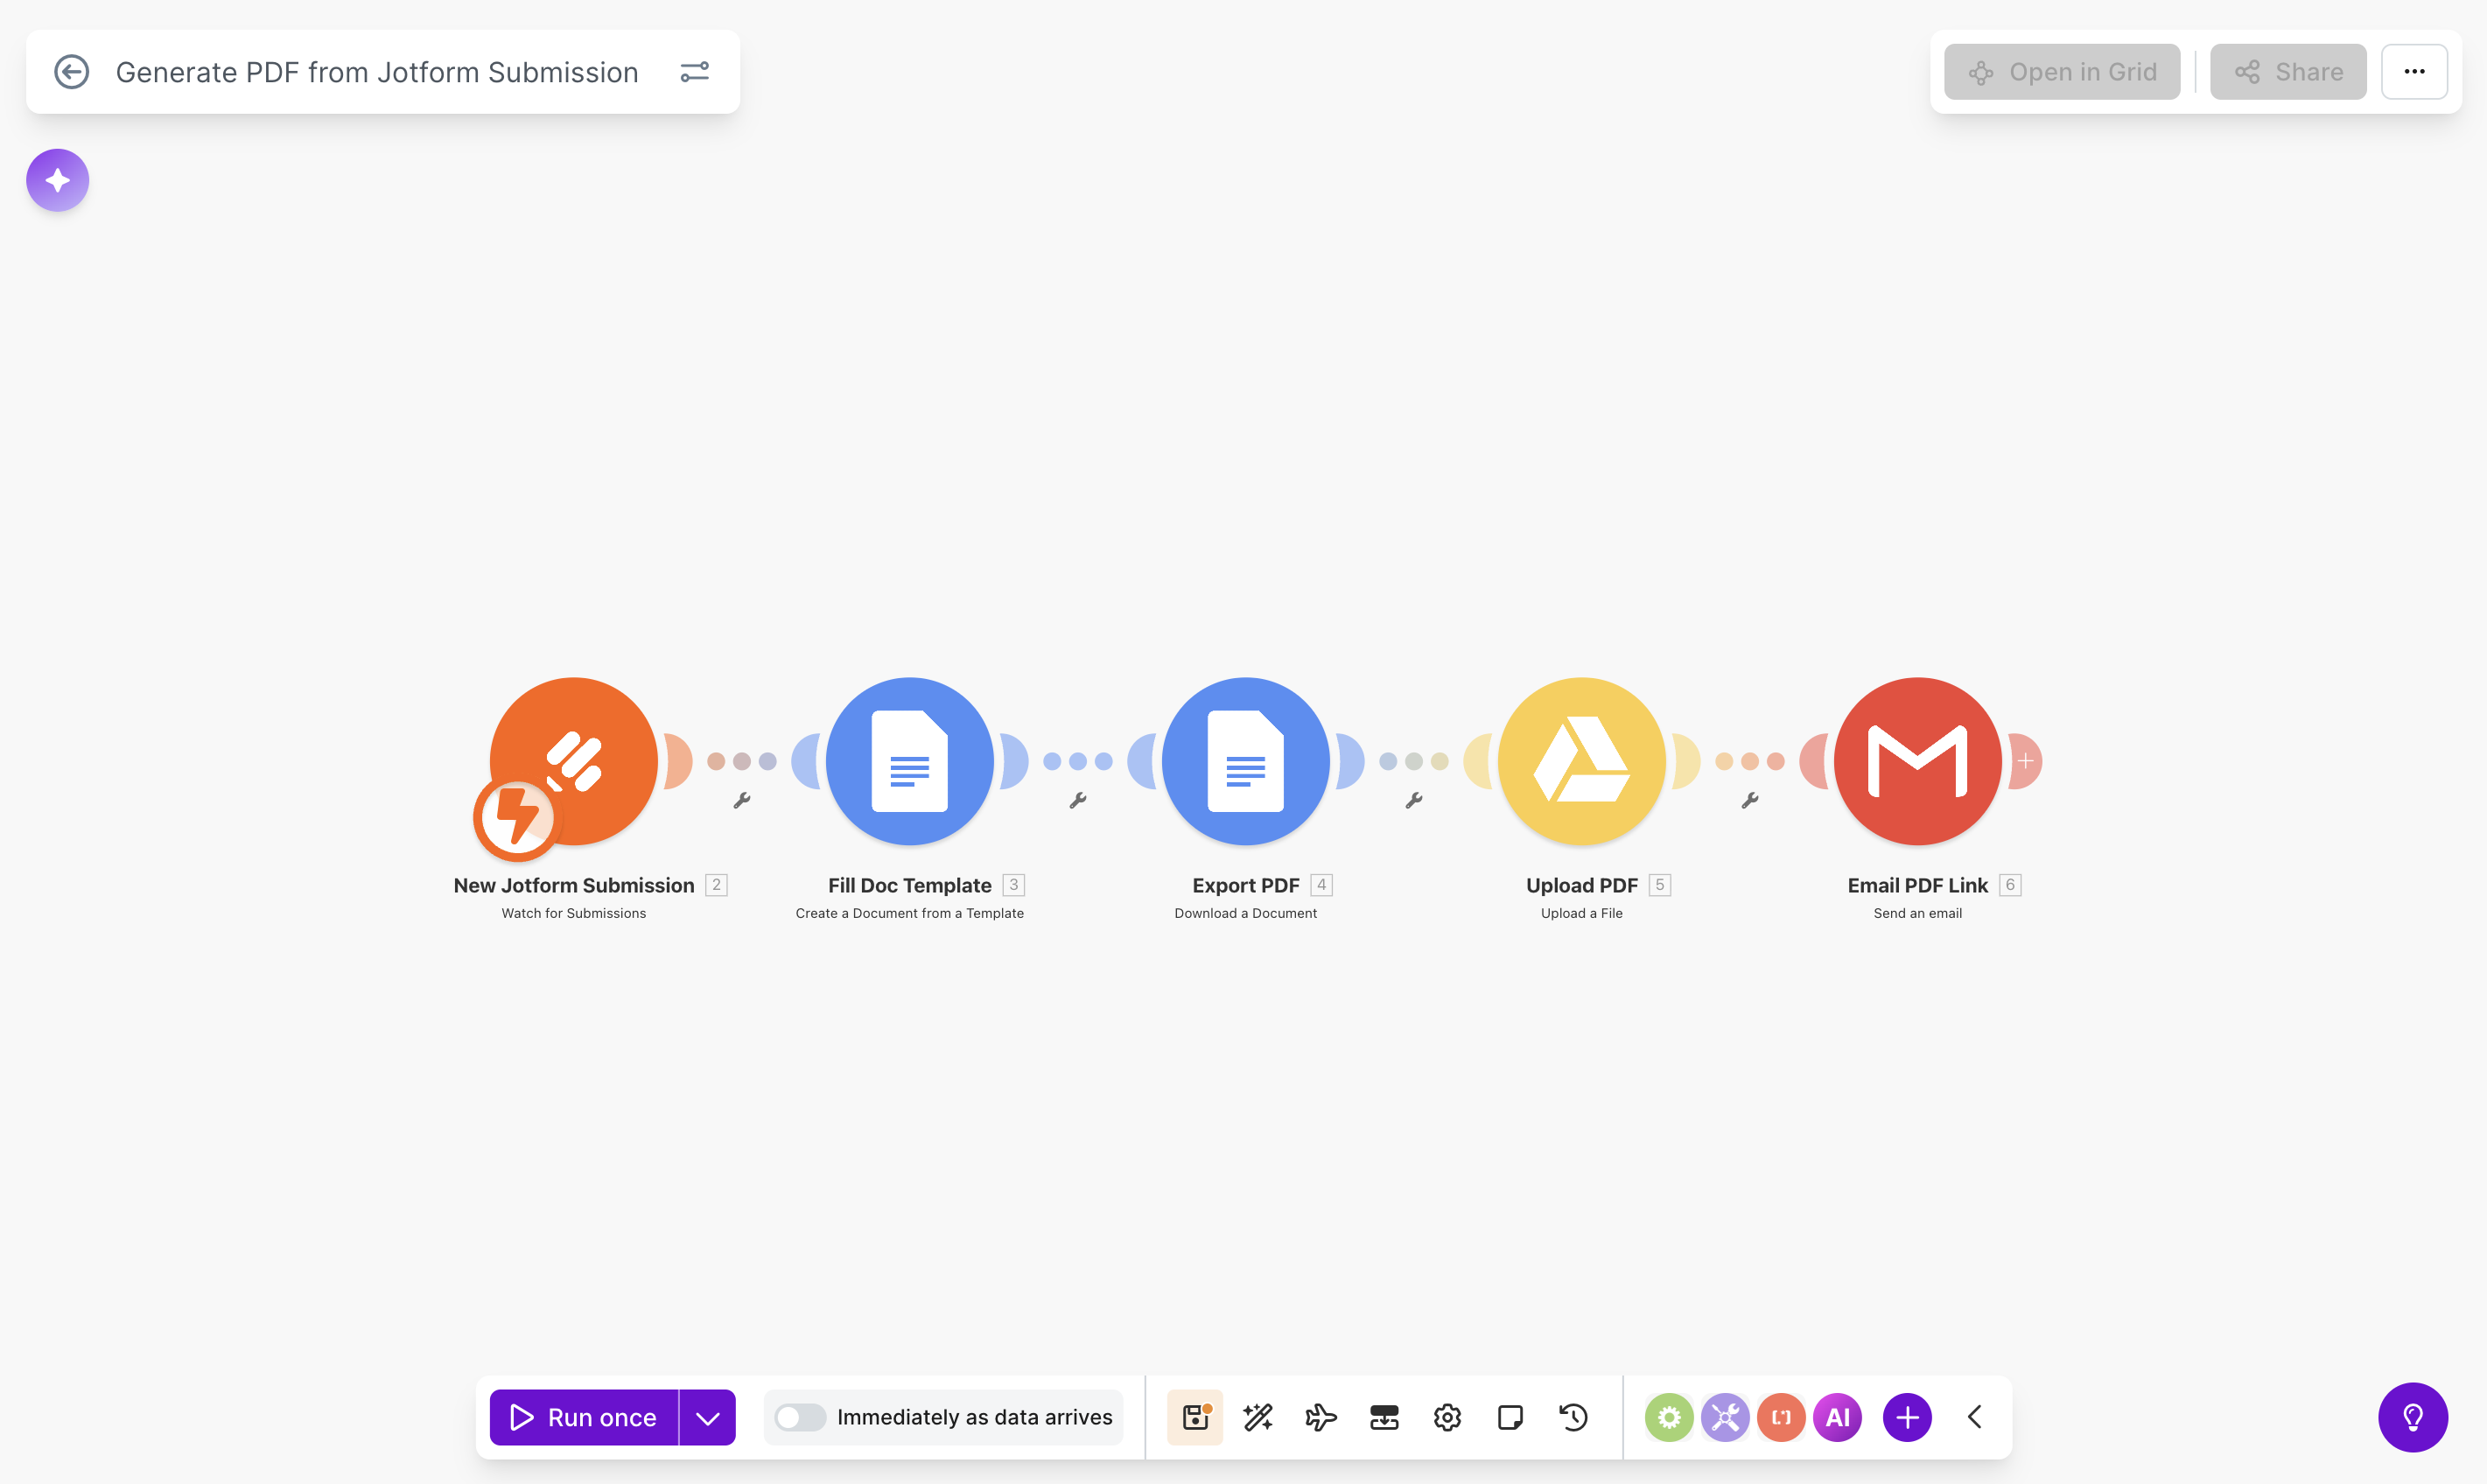Image resolution: width=2487 pixels, height=1484 pixels.
Task: Click connection dots between Upload PDF and Email
Action: 1750,761
